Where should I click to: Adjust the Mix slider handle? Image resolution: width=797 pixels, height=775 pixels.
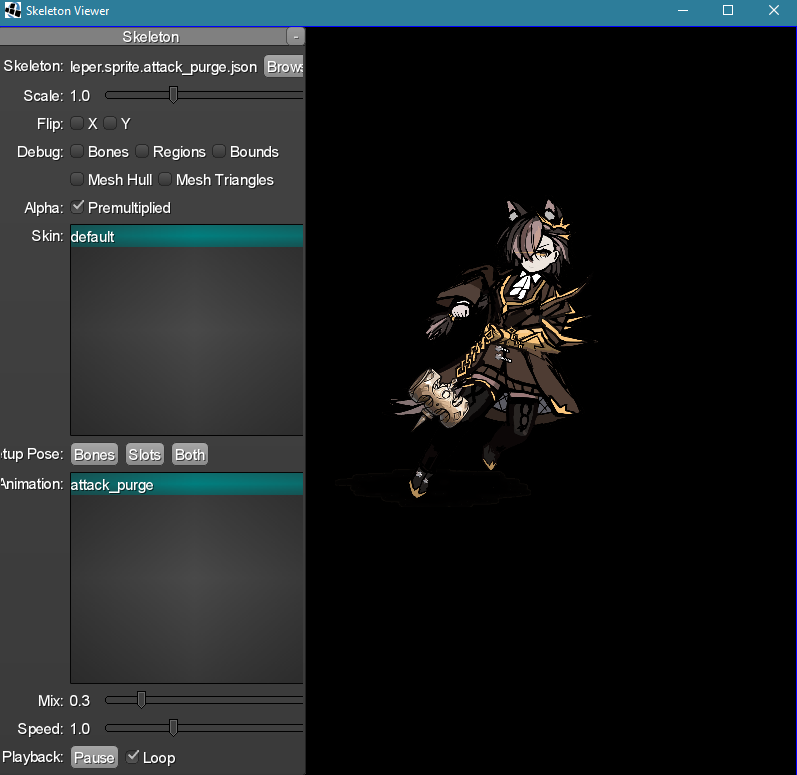(x=141, y=700)
